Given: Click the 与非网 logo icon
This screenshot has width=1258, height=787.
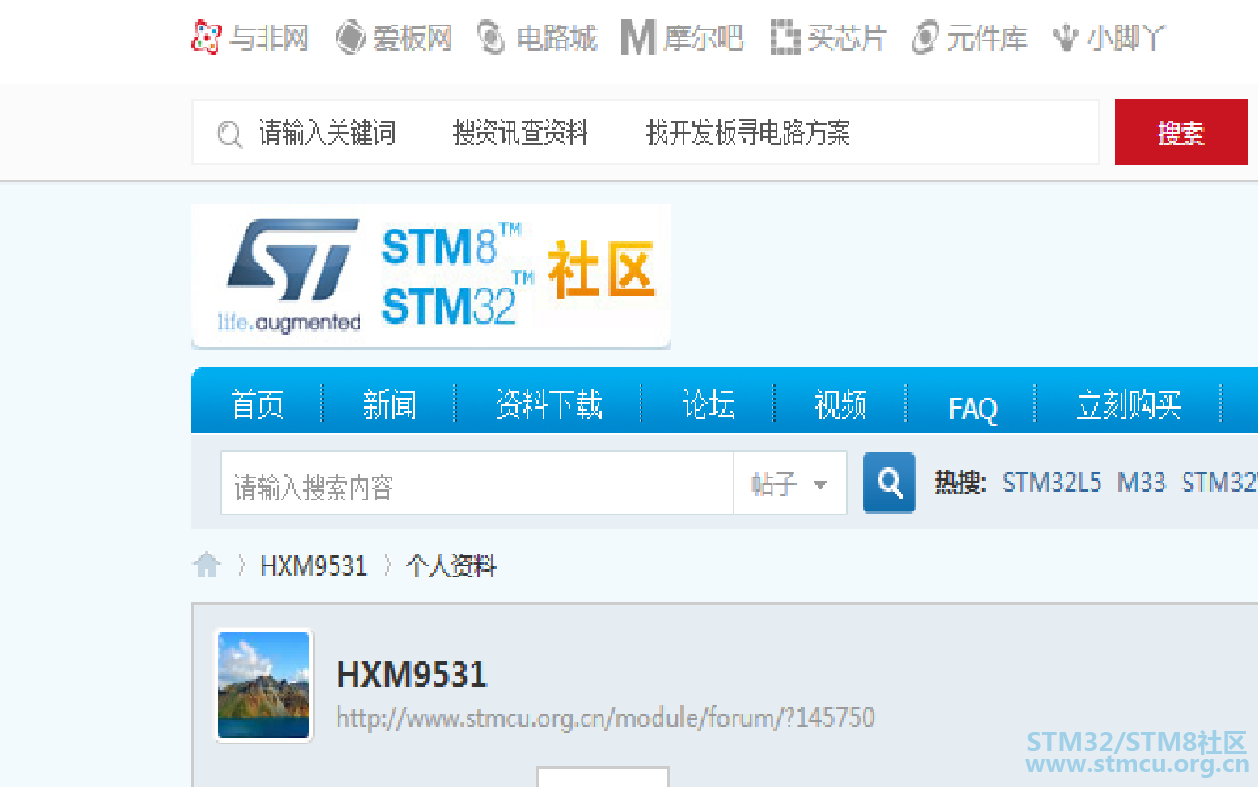Looking at the screenshot, I should point(205,38).
